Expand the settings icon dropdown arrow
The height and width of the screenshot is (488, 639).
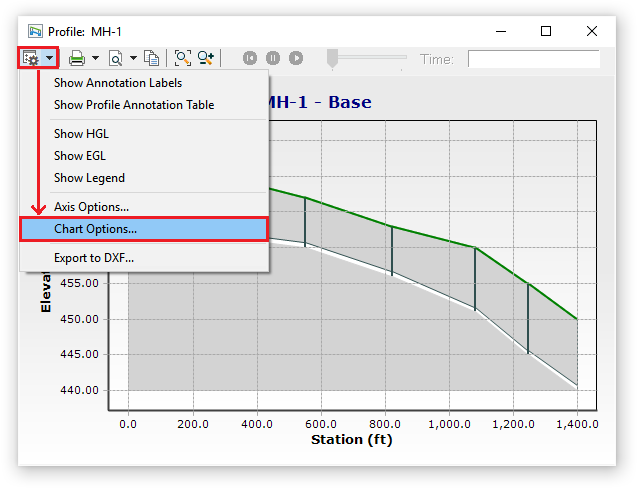pyautogui.click(x=49, y=59)
